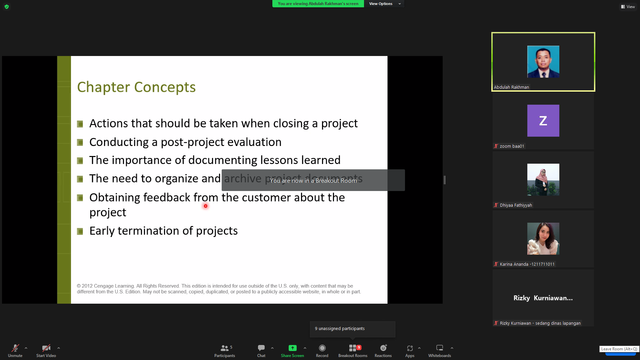This screenshot has width=640, height=360.
Task: Select Dhiyaa Fathiyyah's video tile
Action: tap(543, 180)
